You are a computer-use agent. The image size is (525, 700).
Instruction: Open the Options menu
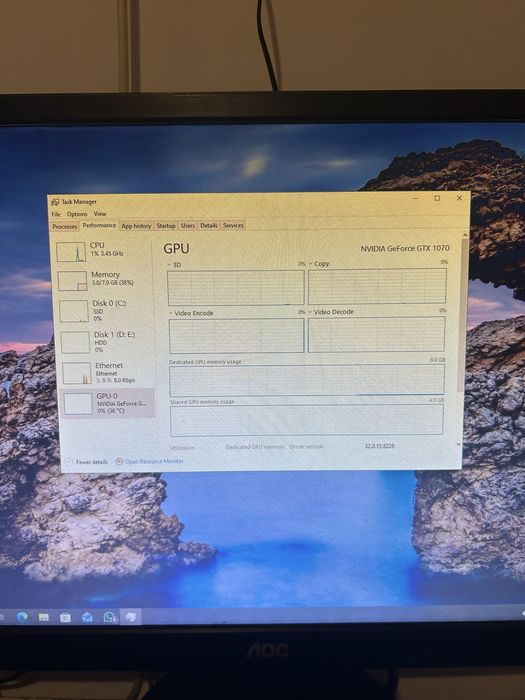pos(77,214)
